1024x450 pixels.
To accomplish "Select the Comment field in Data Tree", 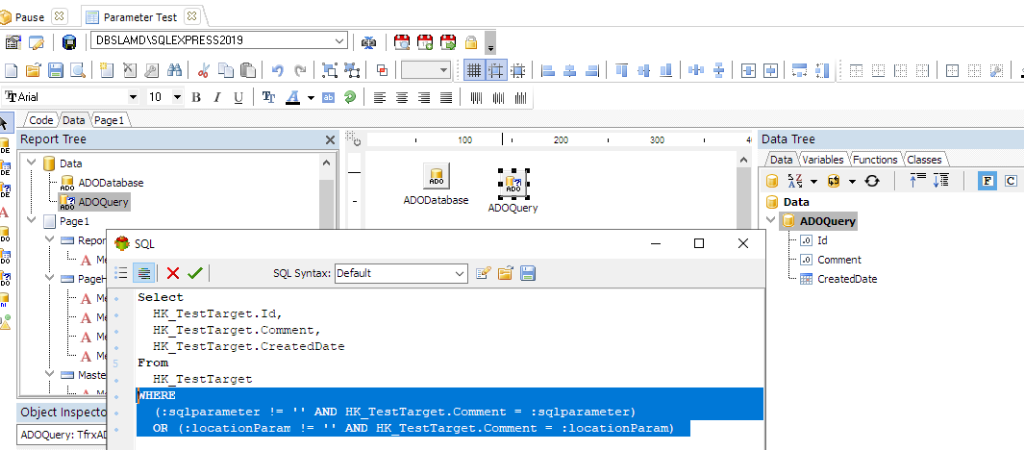I will (839, 259).
